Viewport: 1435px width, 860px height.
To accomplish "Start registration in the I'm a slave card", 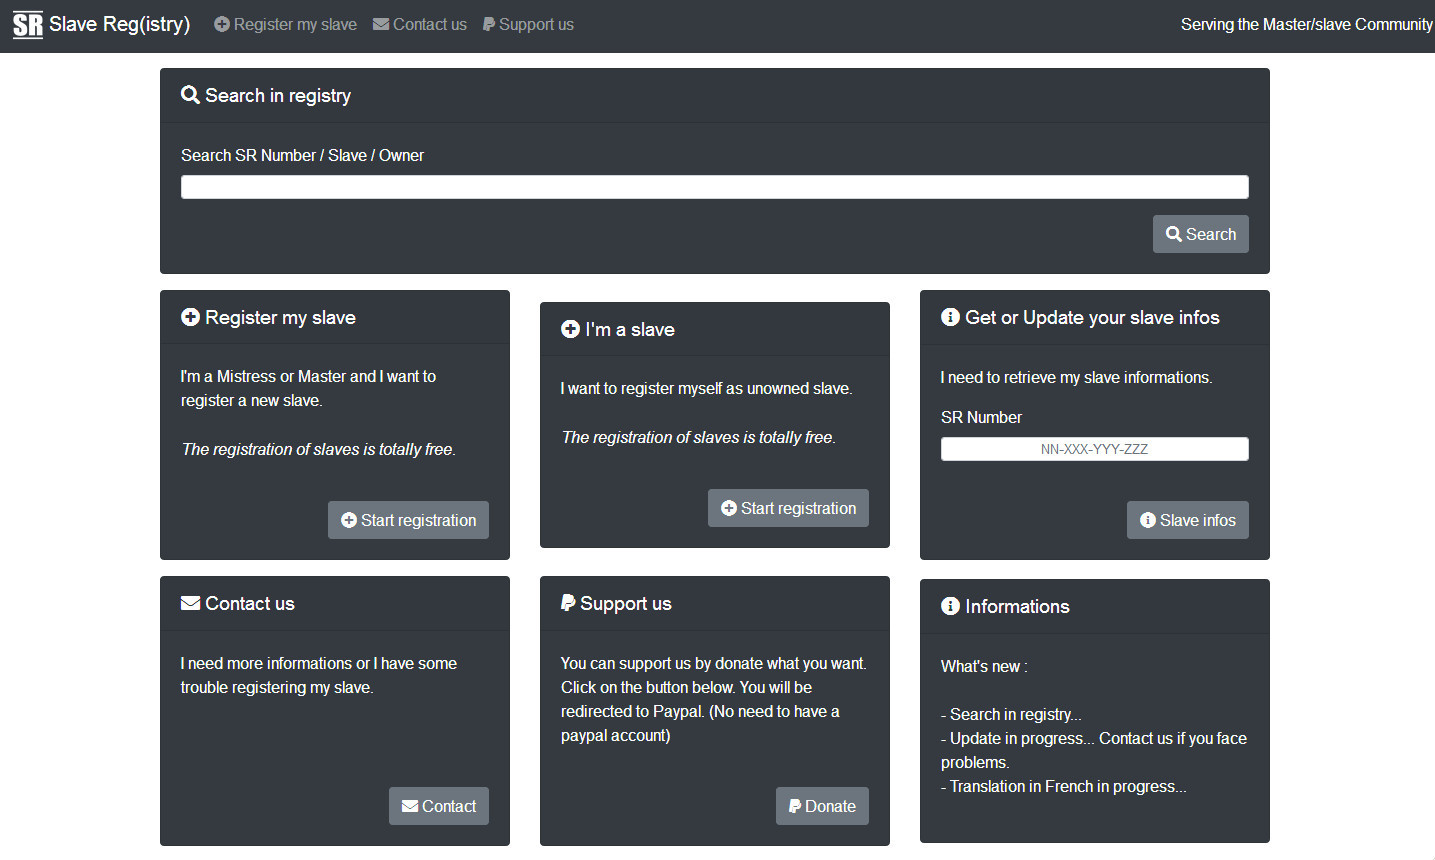I will click(788, 508).
